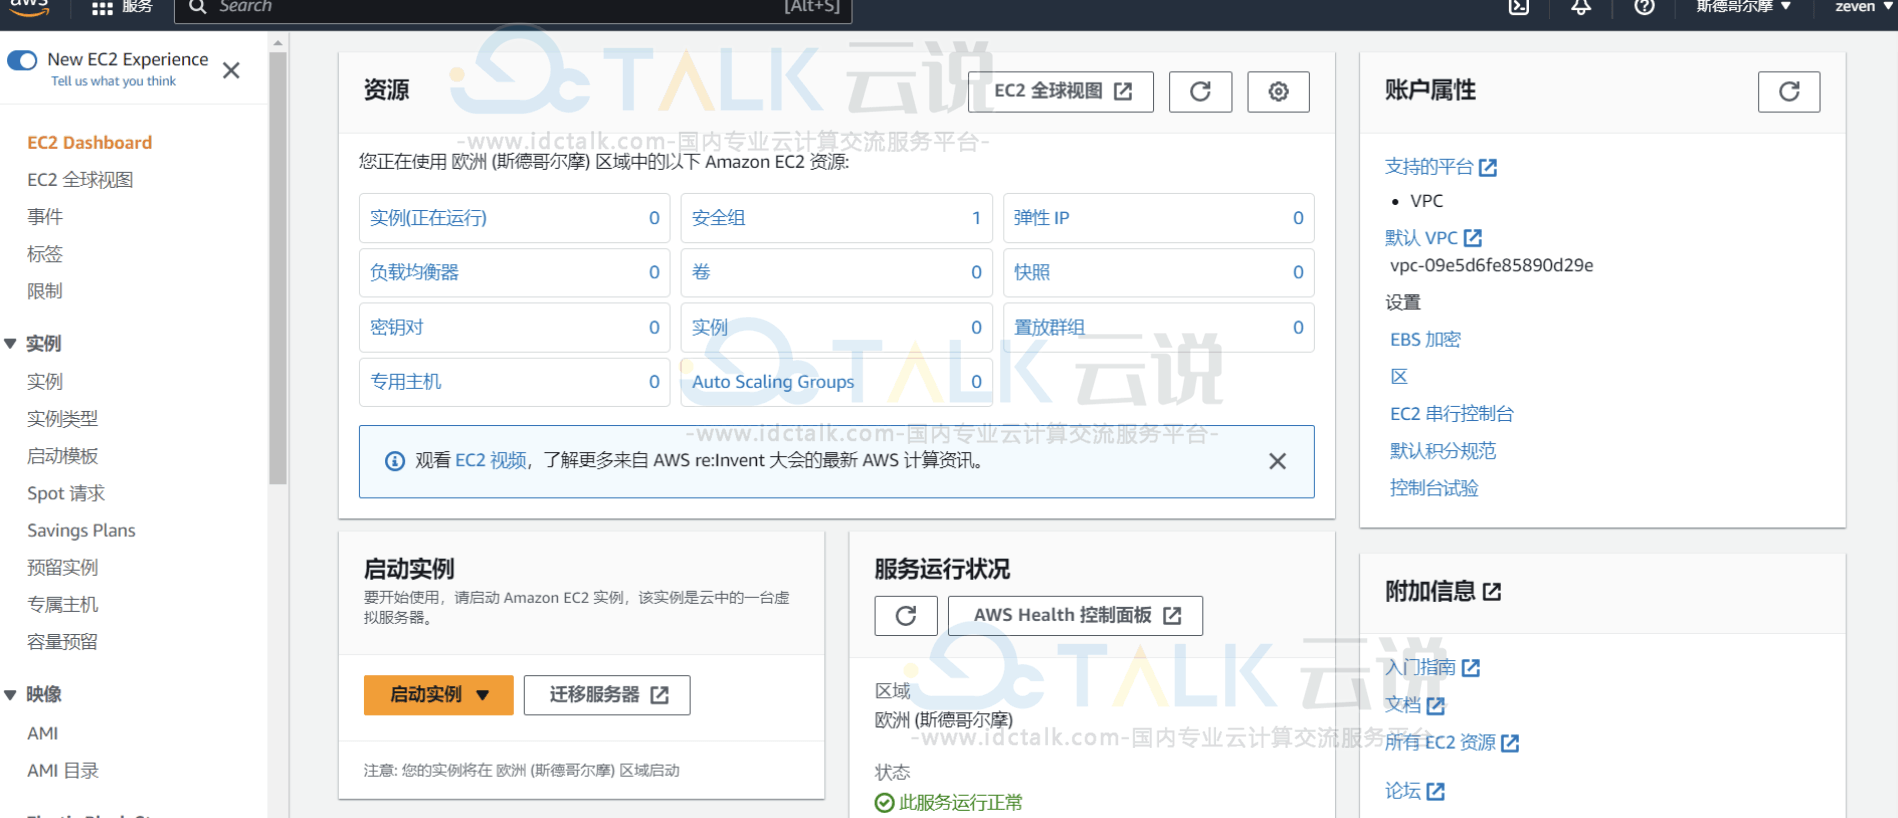Open 密钥对 resource tile

tap(514, 327)
